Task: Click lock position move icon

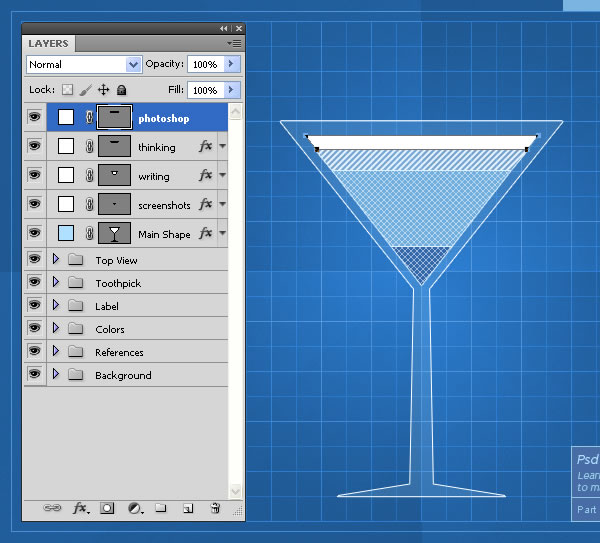Action: click(103, 90)
